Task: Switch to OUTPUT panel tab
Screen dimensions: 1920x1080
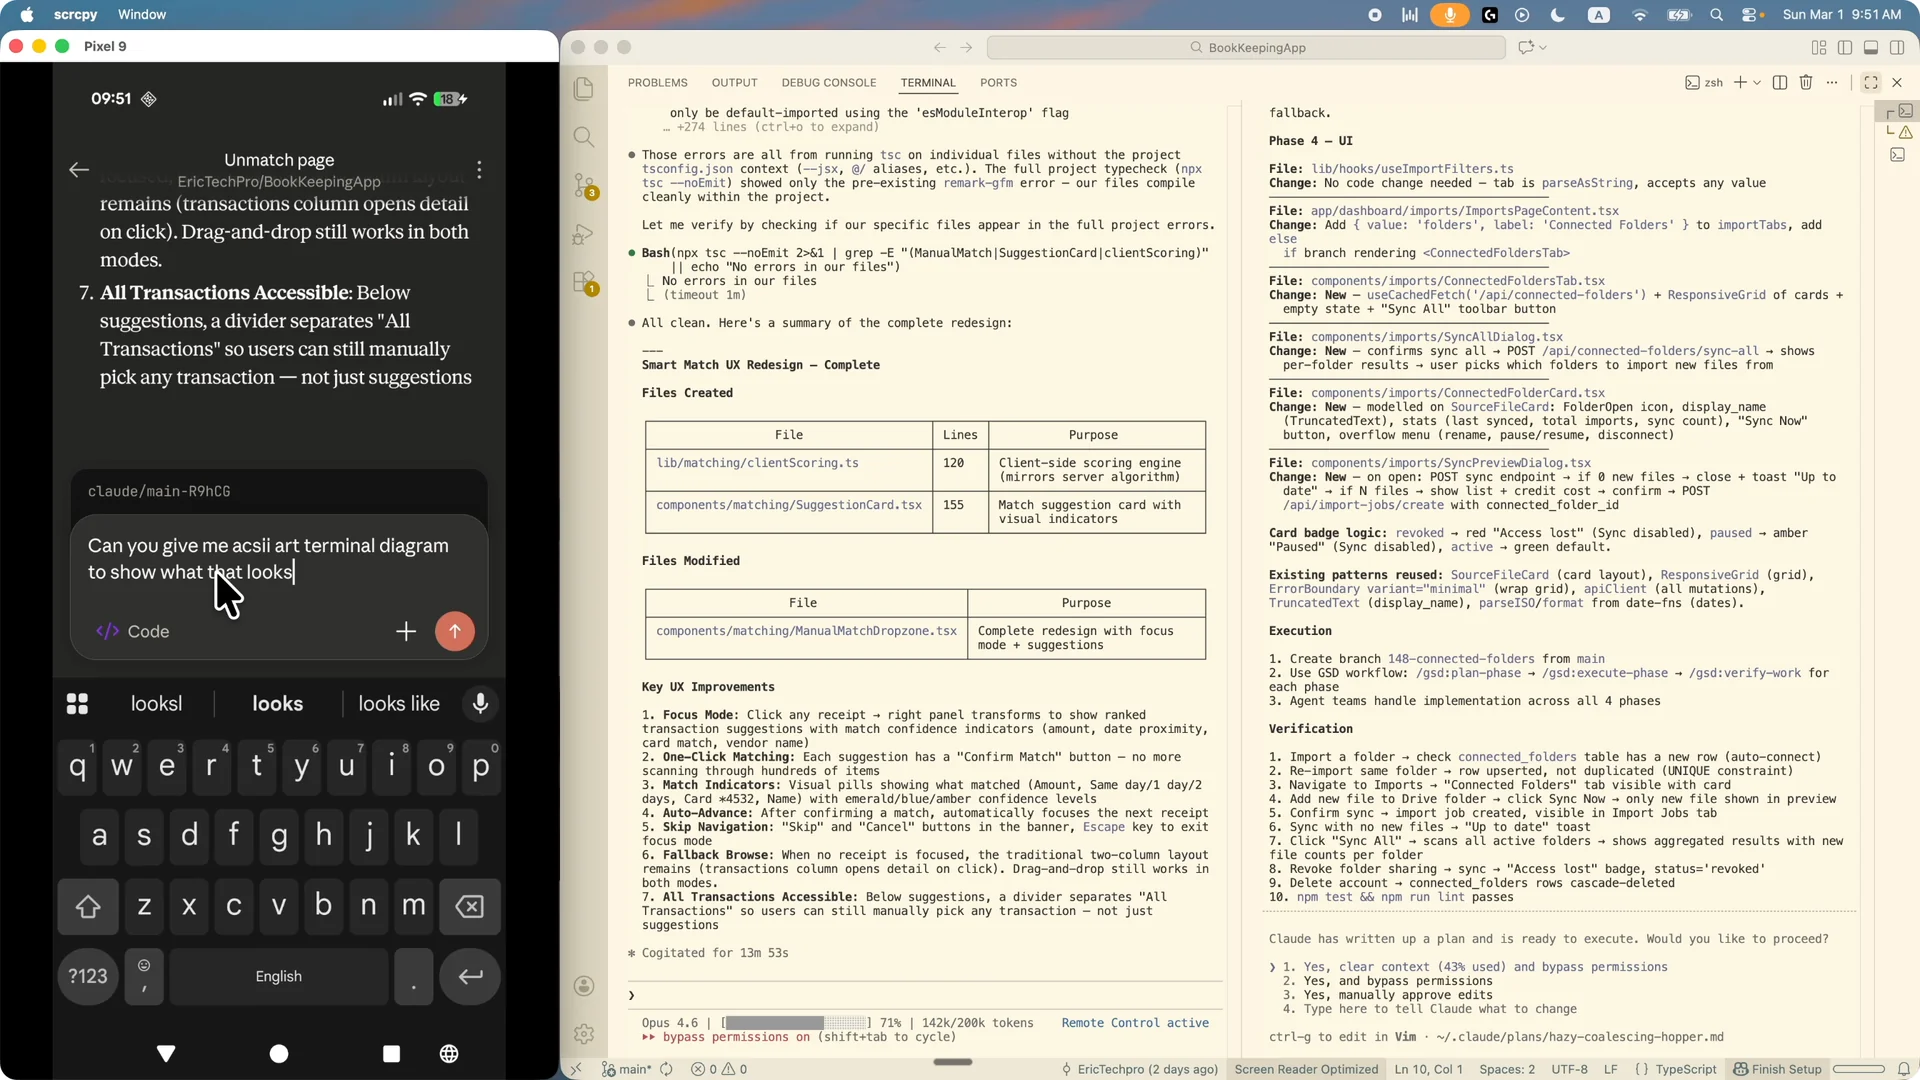Action: coord(734,83)
